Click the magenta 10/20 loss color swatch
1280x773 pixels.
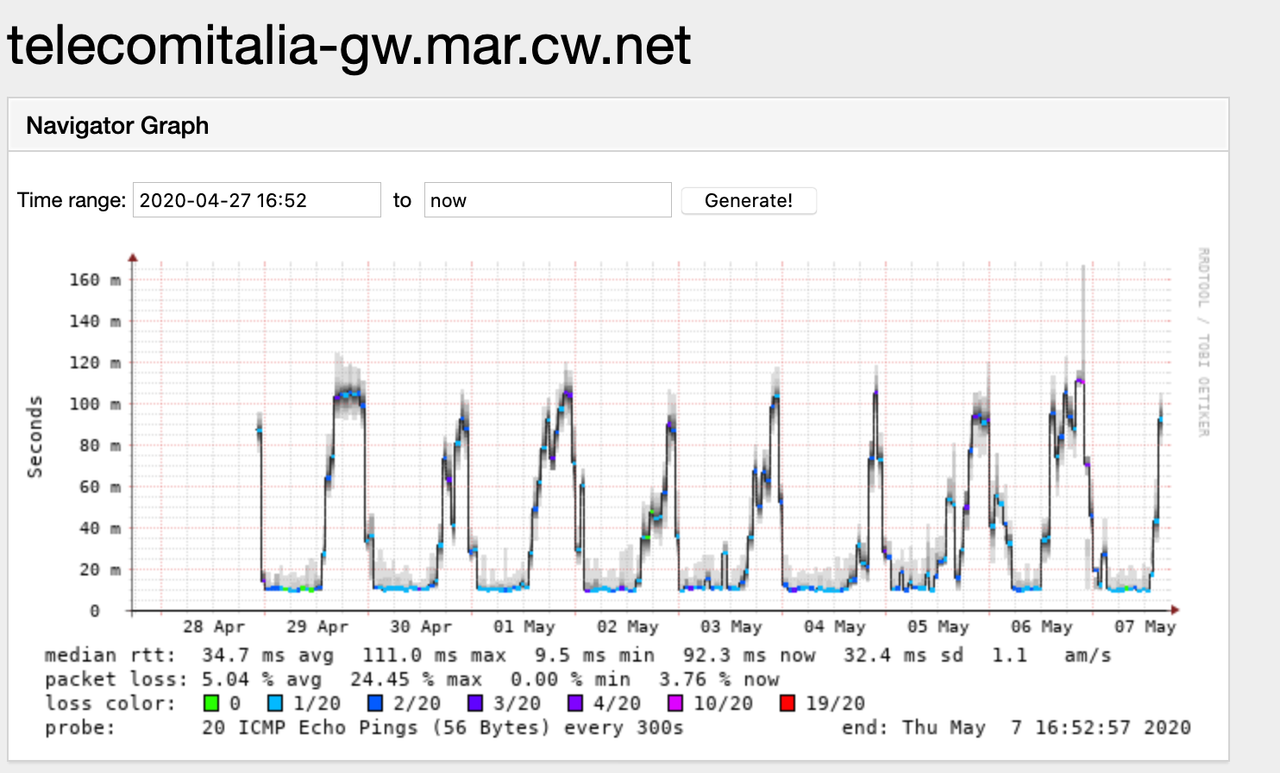(x=675, y=704)
